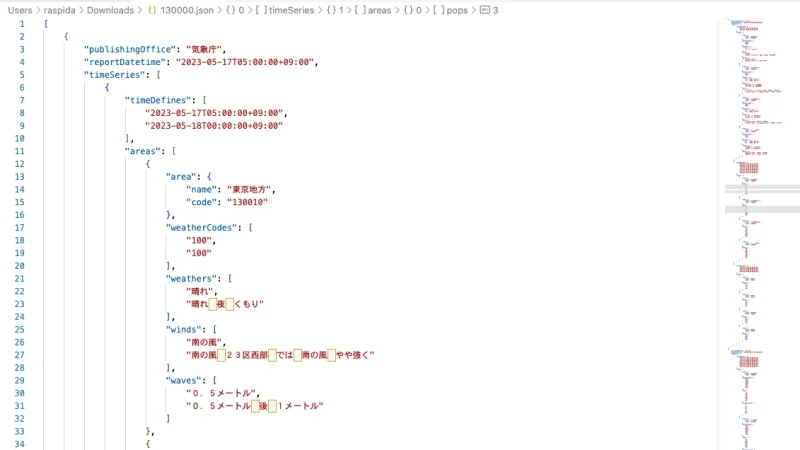800x450 pixels.
Task: Click the "気象庁" value on line 3
Action: pos(204,49)
